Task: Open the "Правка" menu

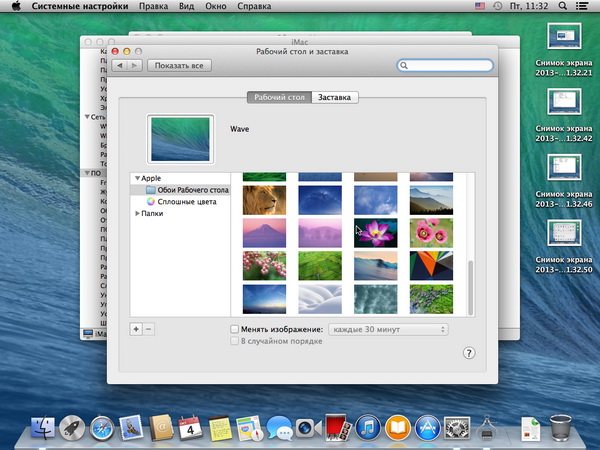Action: pos(153,7)
